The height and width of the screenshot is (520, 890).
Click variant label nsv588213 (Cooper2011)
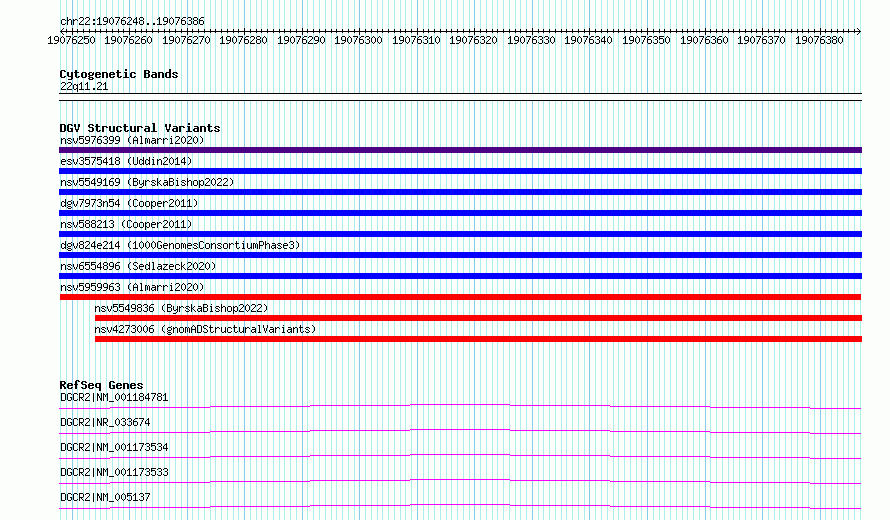[x=126, y=224]
